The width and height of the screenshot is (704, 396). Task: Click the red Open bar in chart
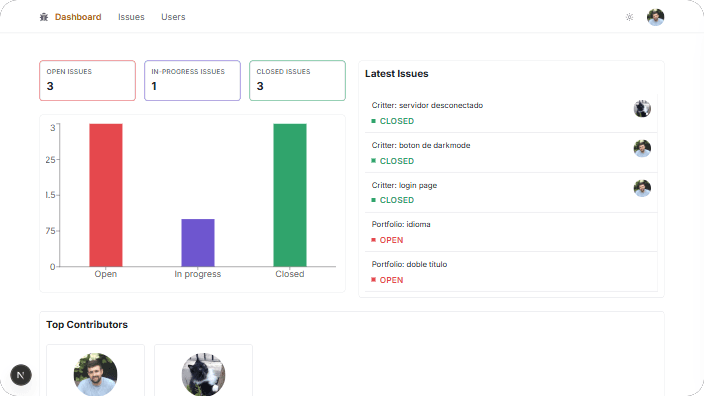106,195
